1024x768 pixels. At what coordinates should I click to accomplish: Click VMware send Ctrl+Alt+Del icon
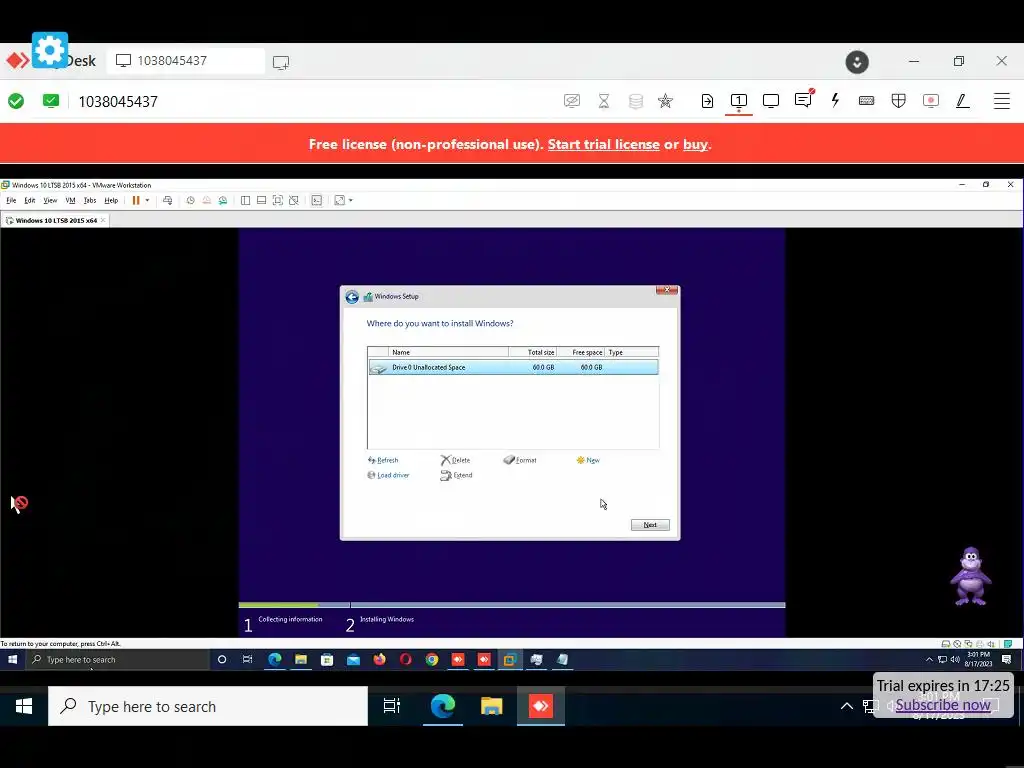[x=168, y=200]
